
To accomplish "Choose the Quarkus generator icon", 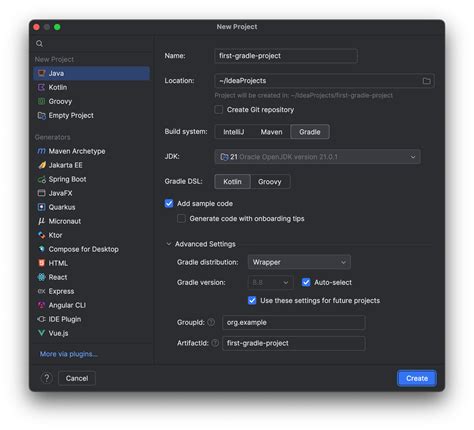I will [41, 207].
